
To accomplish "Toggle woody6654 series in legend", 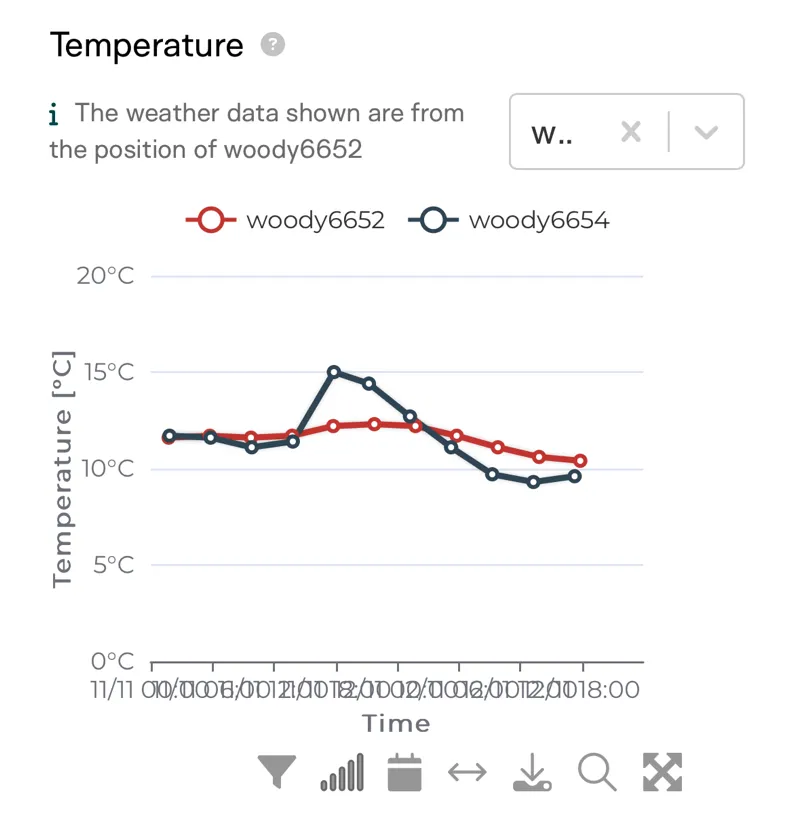I will [509, 220].
